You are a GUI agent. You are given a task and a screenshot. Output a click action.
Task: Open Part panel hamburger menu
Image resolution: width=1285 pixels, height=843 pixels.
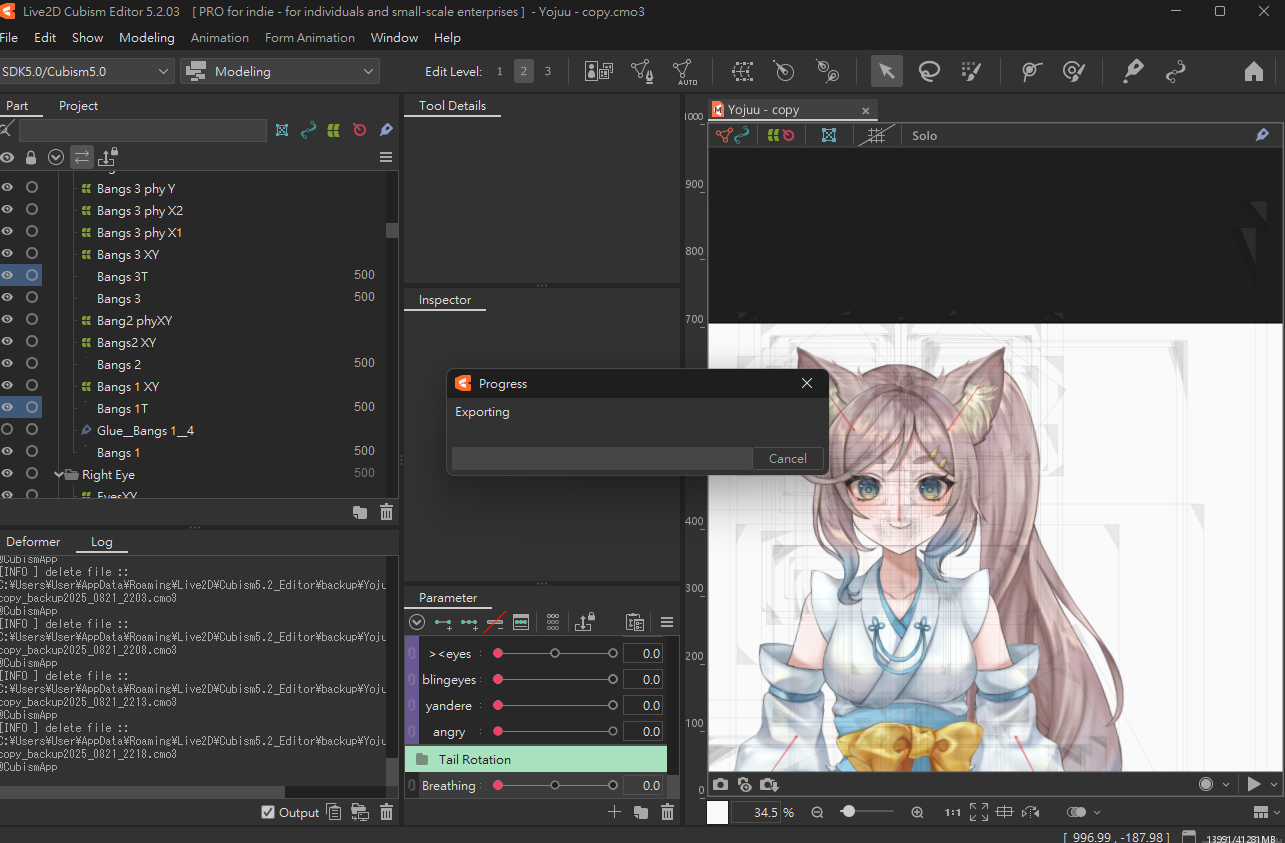coord(386,157)
